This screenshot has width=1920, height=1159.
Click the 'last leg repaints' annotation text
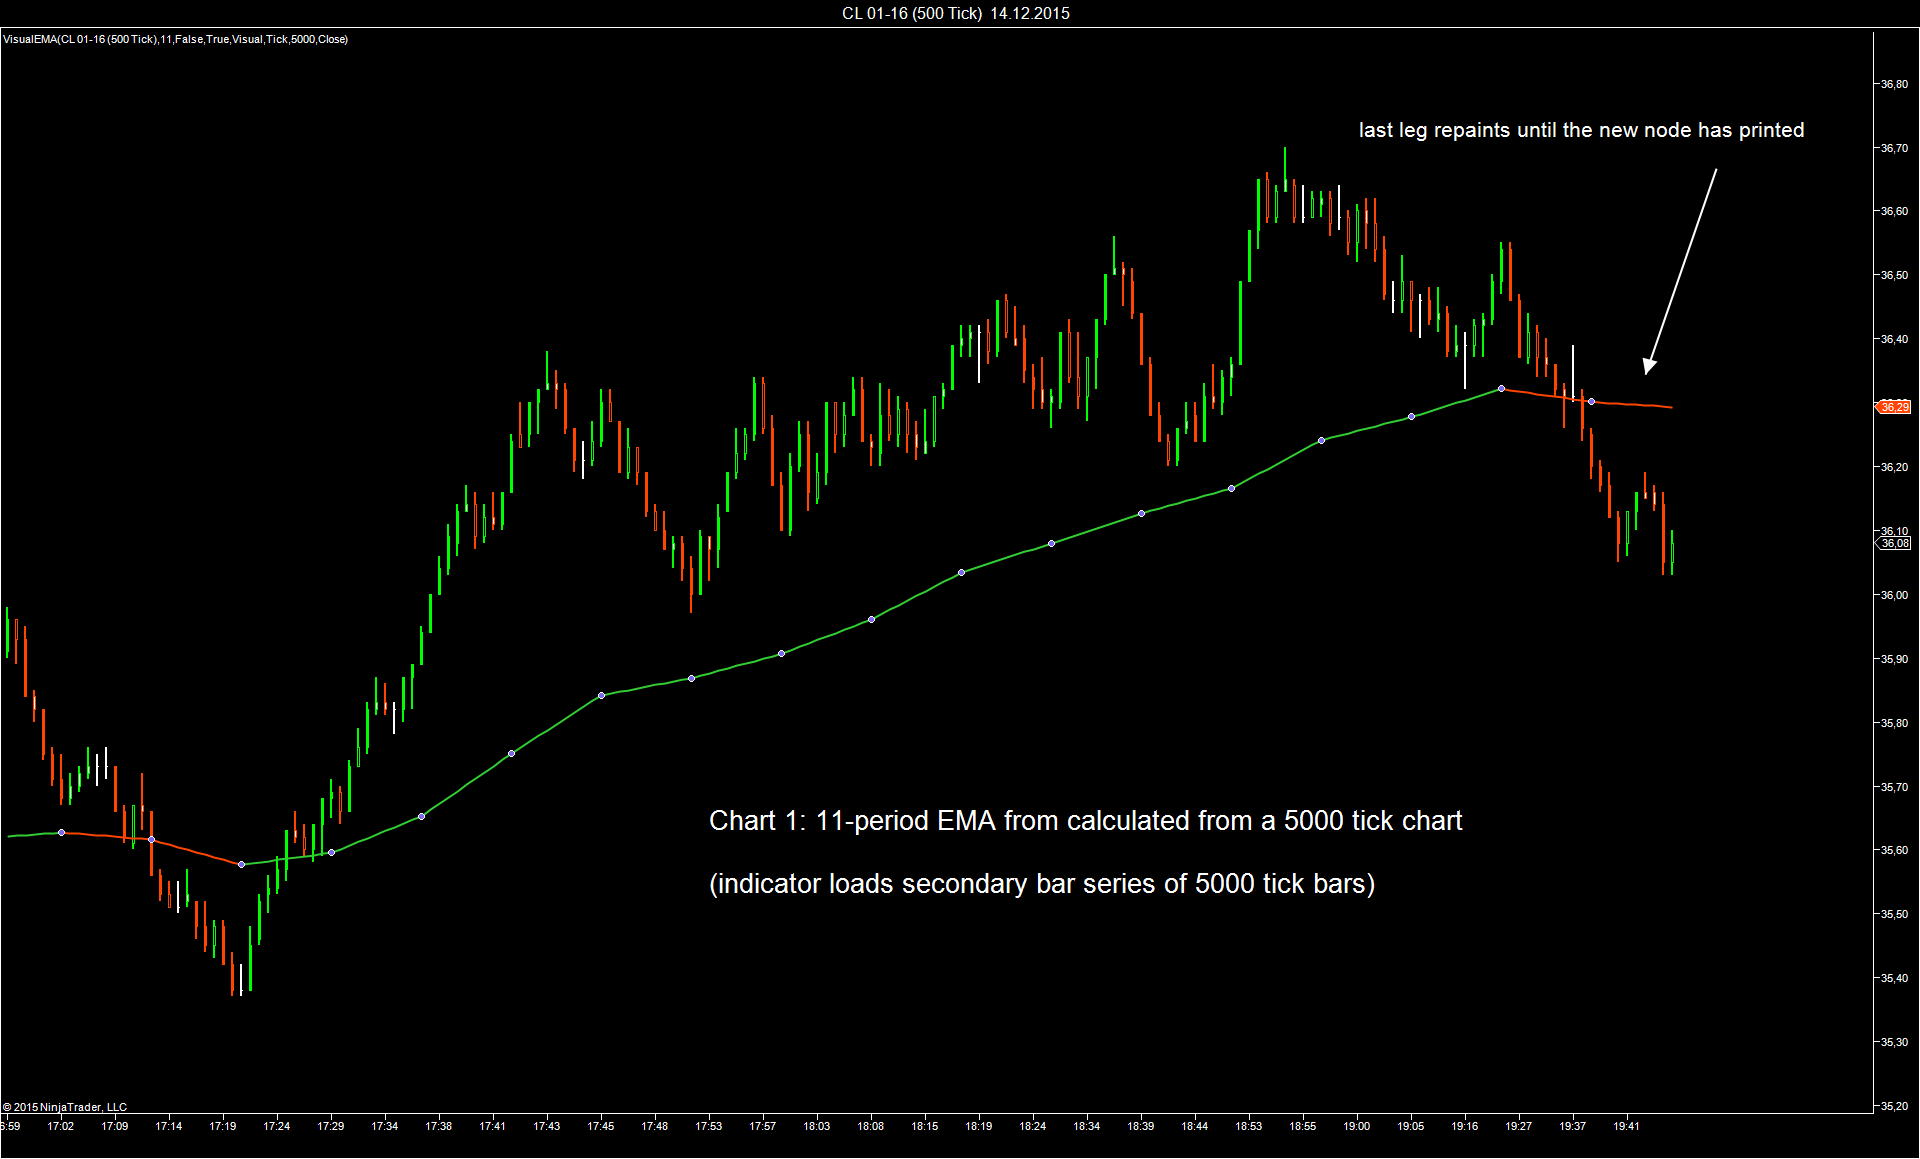pyautogui.click(x=1581, y=130)
